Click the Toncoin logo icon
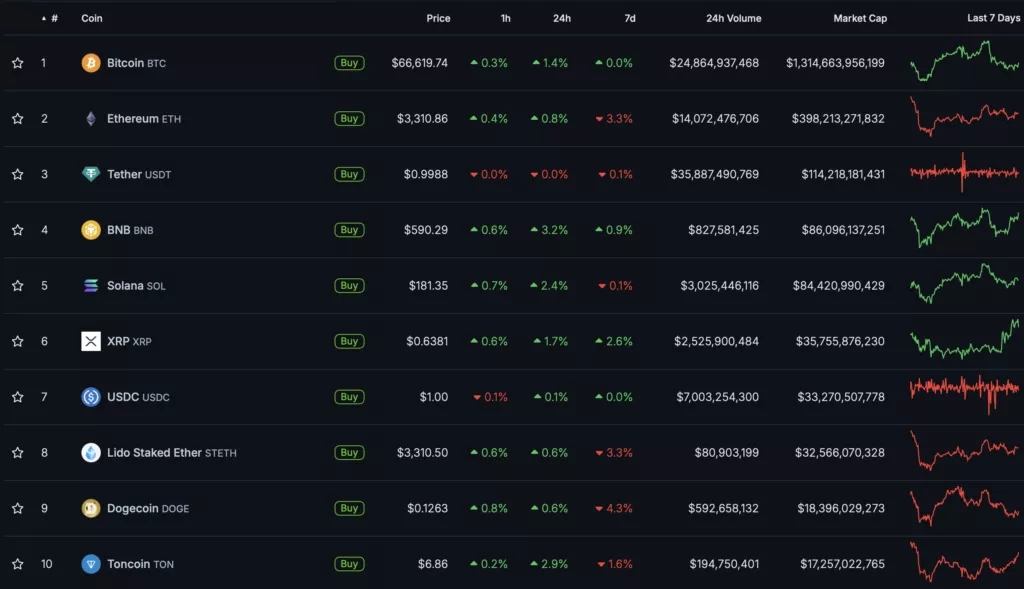Viewport: 1024px width, 589px height. pyautogui.click(x=91, y=564)
